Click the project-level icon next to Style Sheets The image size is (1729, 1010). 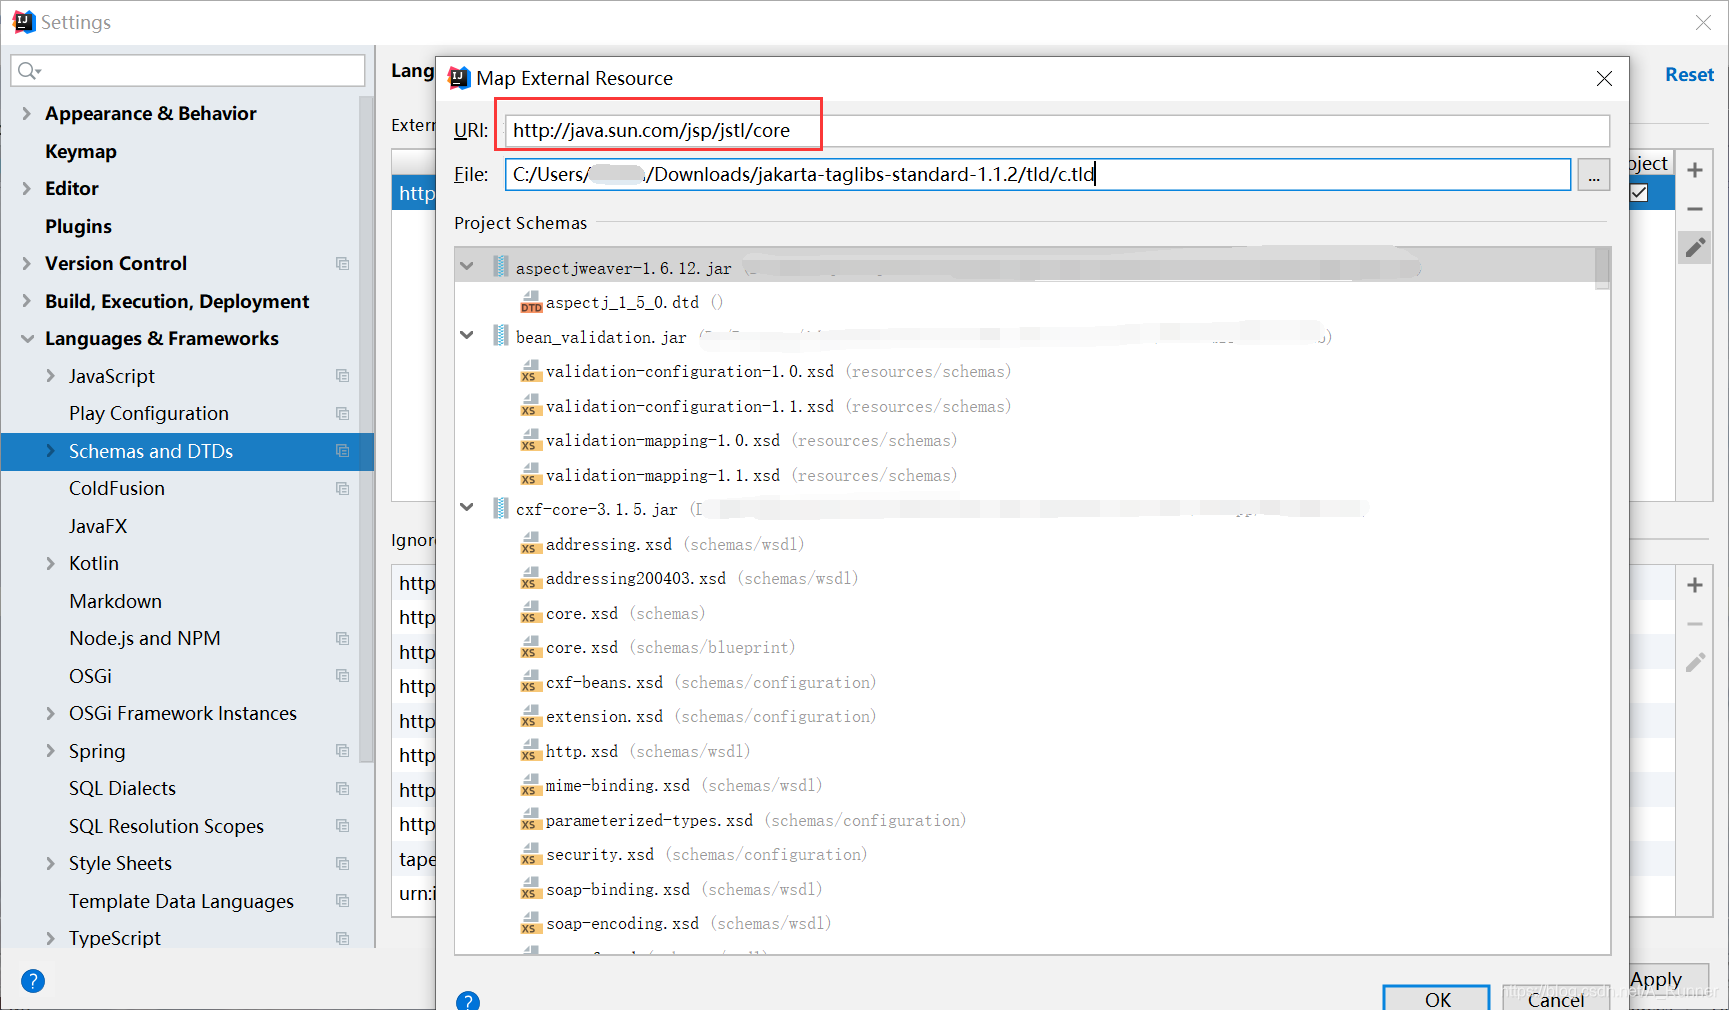point(343,864)
